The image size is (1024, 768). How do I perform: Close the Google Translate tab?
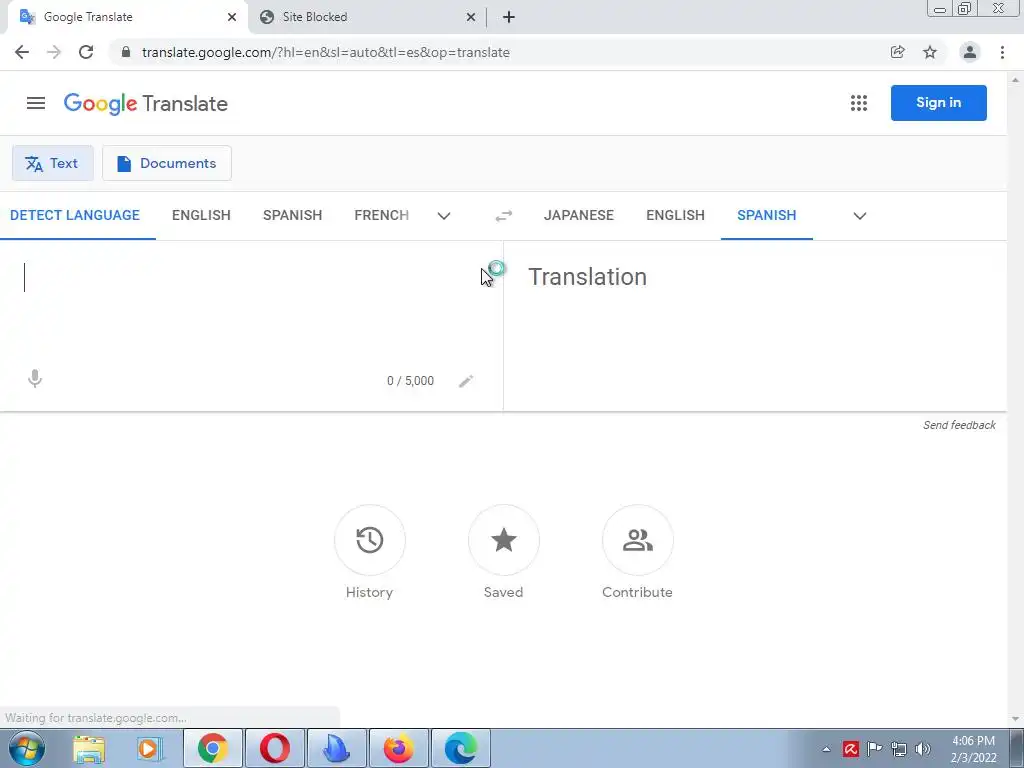(x=232, y=17)
